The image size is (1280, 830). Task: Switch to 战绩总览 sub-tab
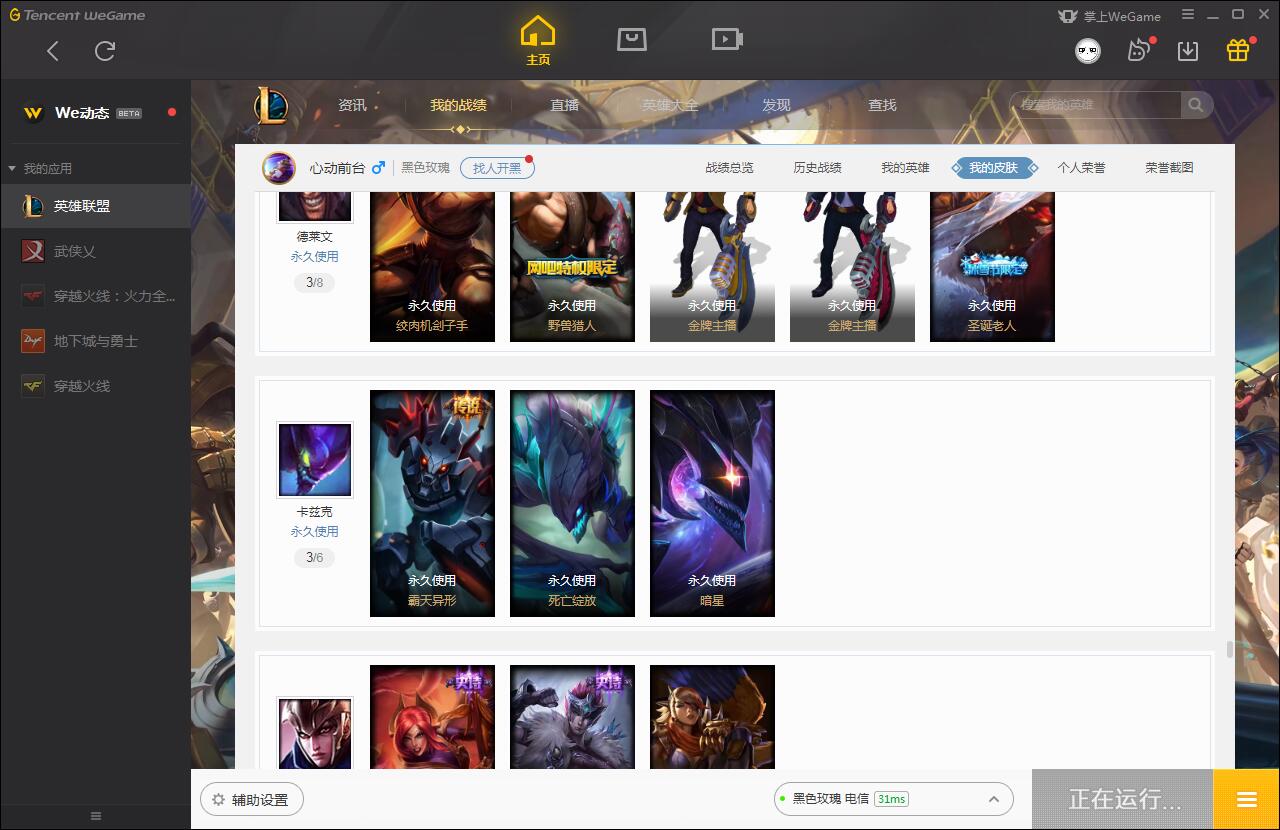[729, 168]
